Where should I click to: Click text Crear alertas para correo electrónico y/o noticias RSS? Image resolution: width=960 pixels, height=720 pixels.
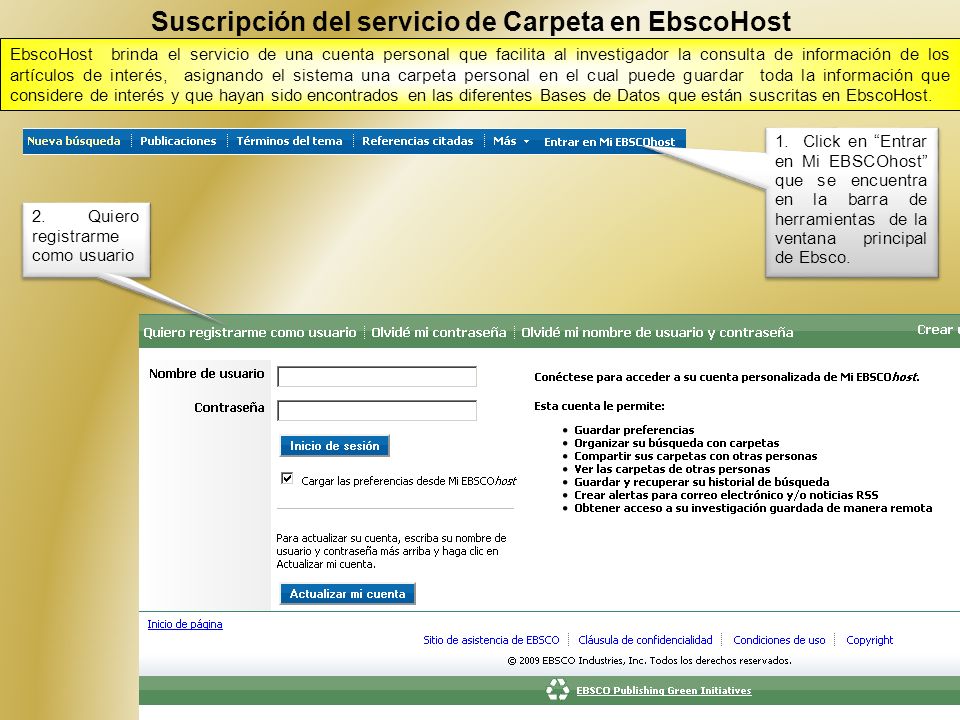(x=726, y=495)
